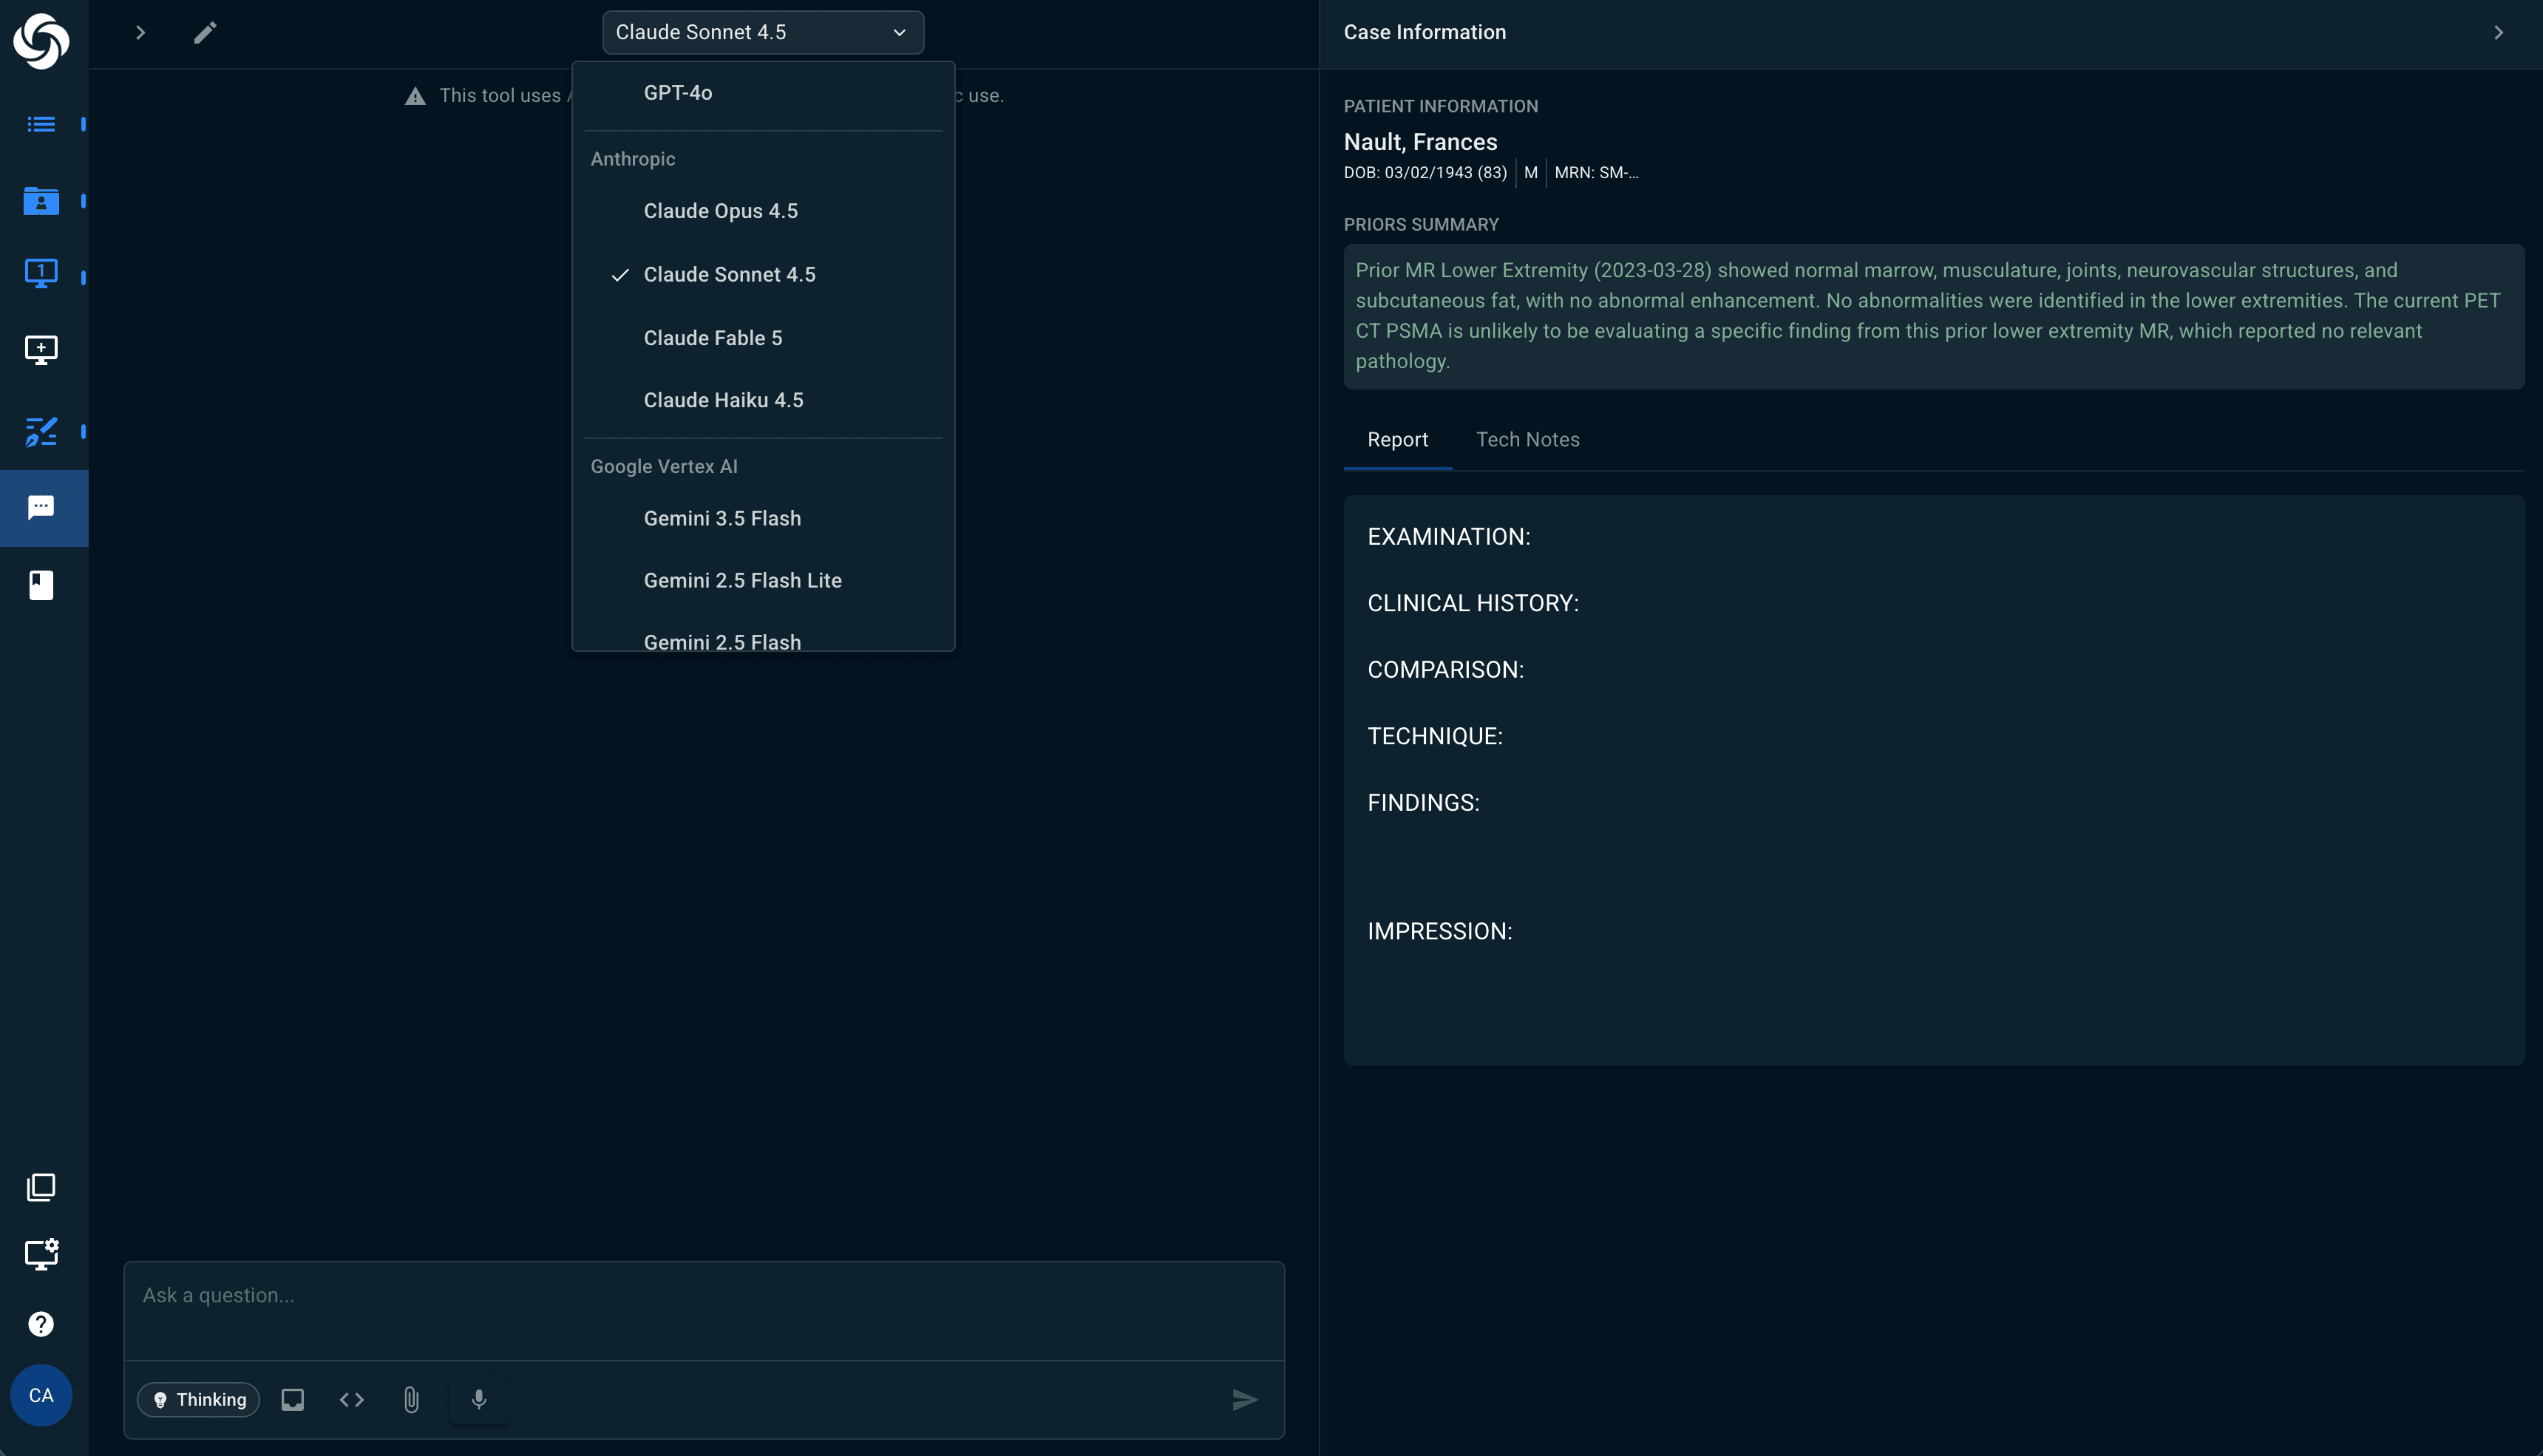Click the Priors Summary text box
2543x1456 pixels.
1933,316
